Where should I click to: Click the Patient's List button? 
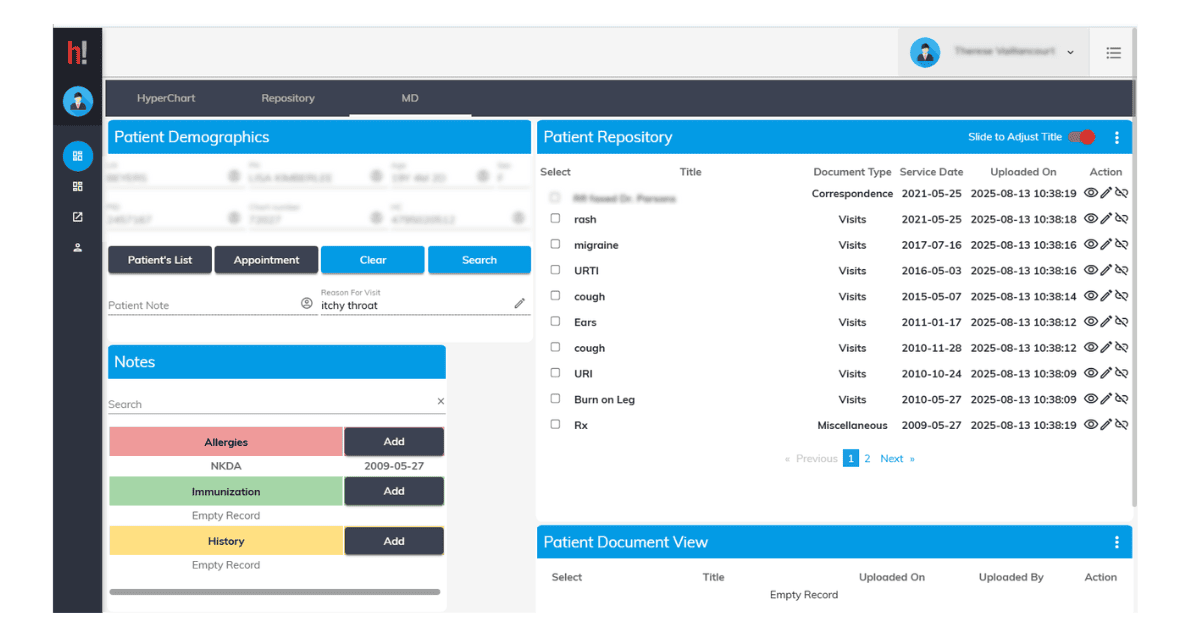160,260
